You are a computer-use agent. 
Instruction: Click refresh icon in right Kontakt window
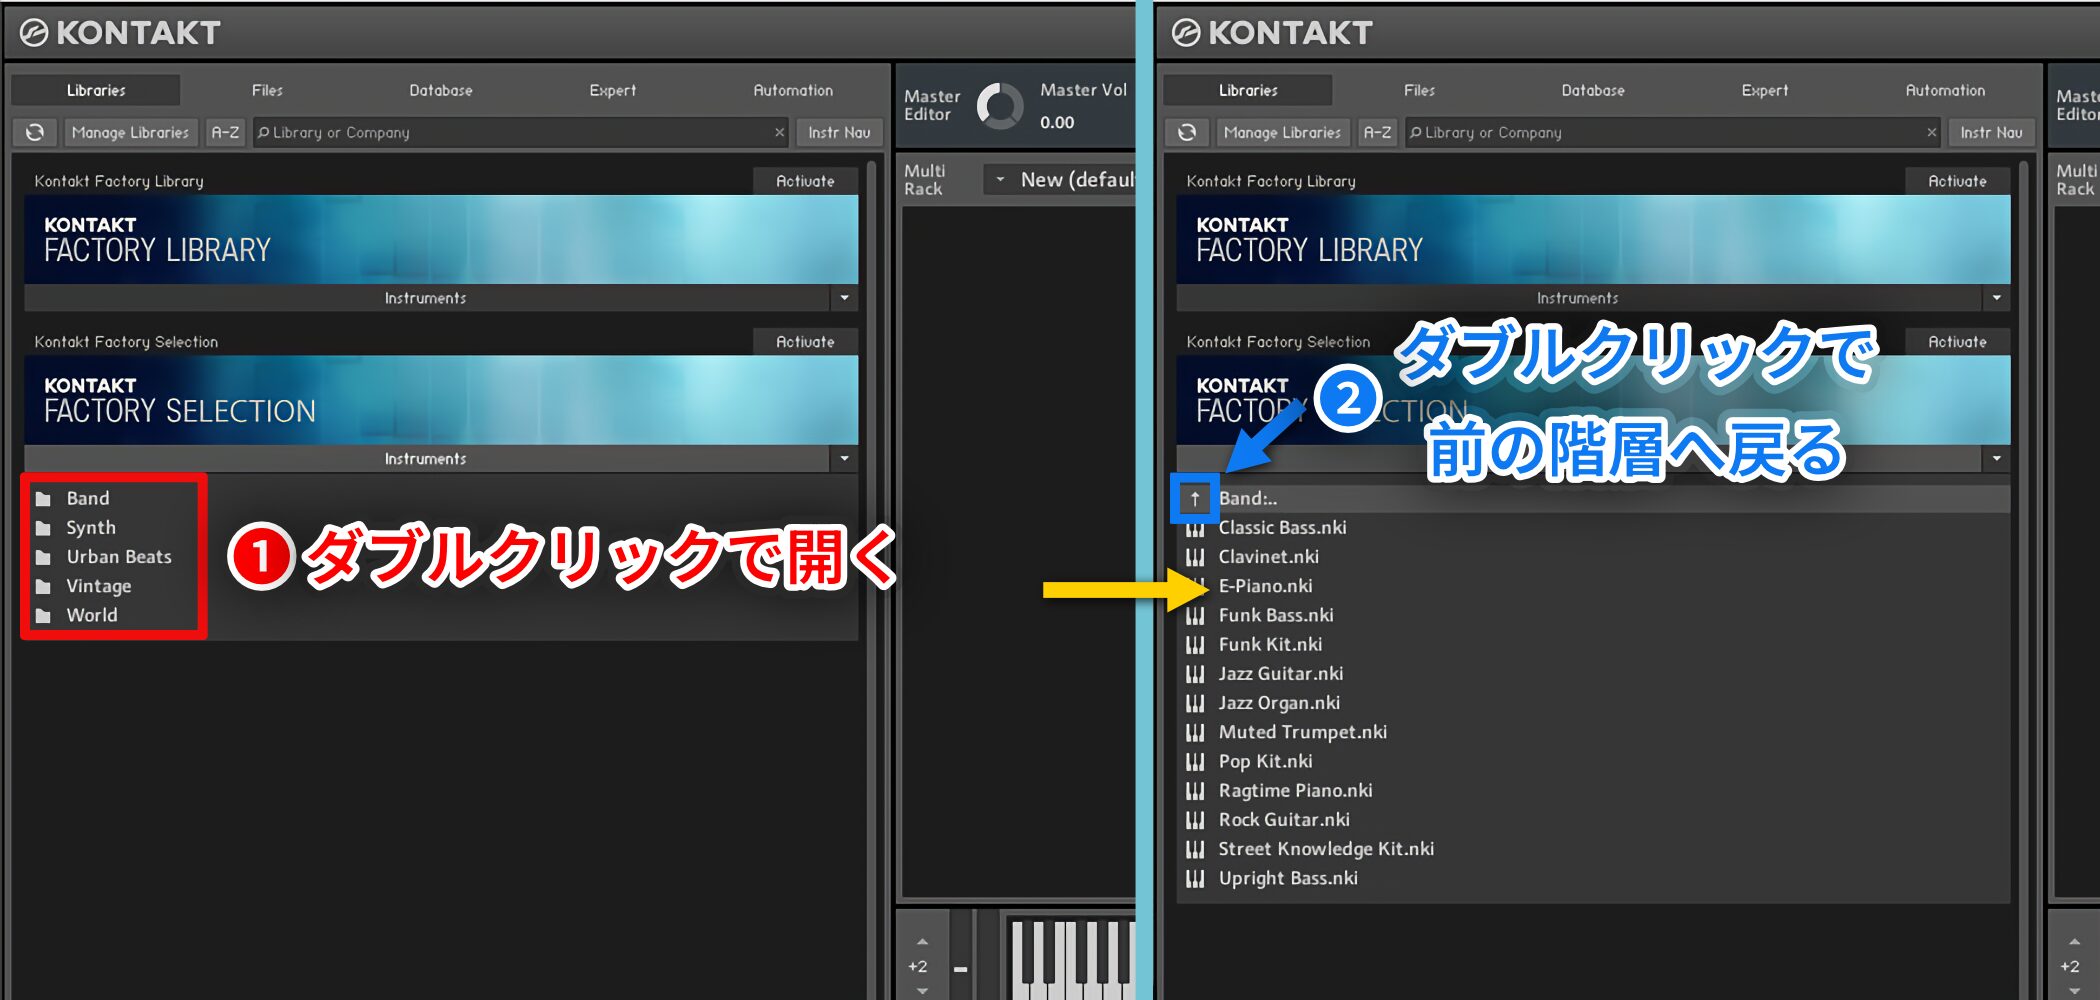click(1187, 132)
